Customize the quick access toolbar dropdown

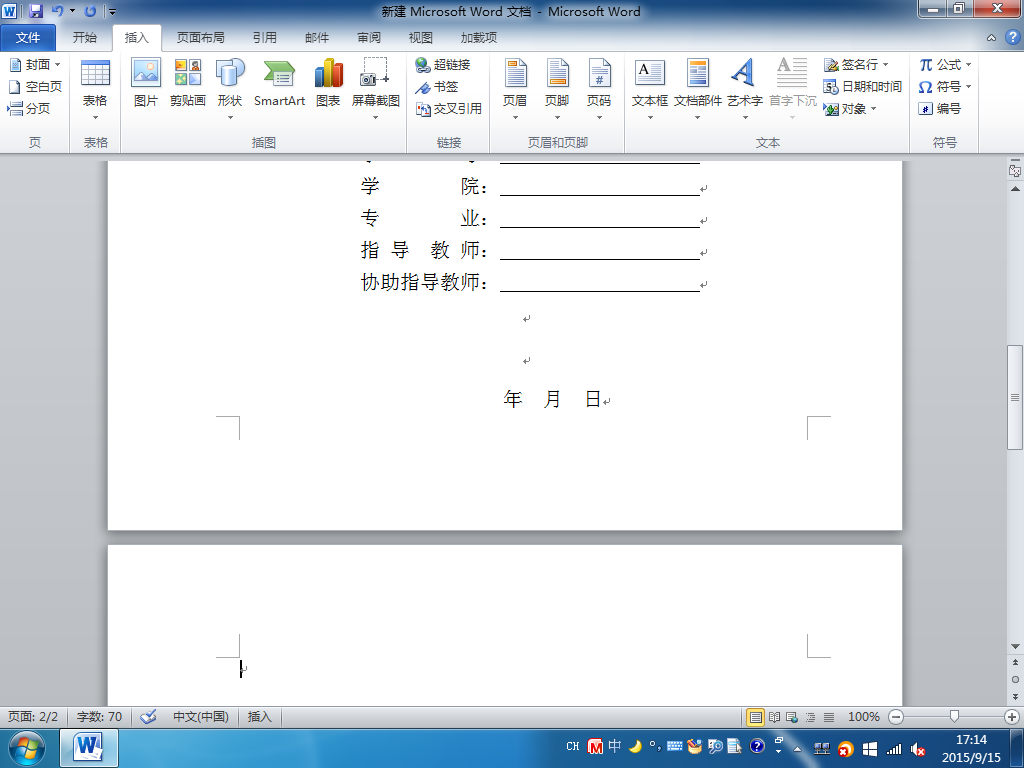[112, 11]
